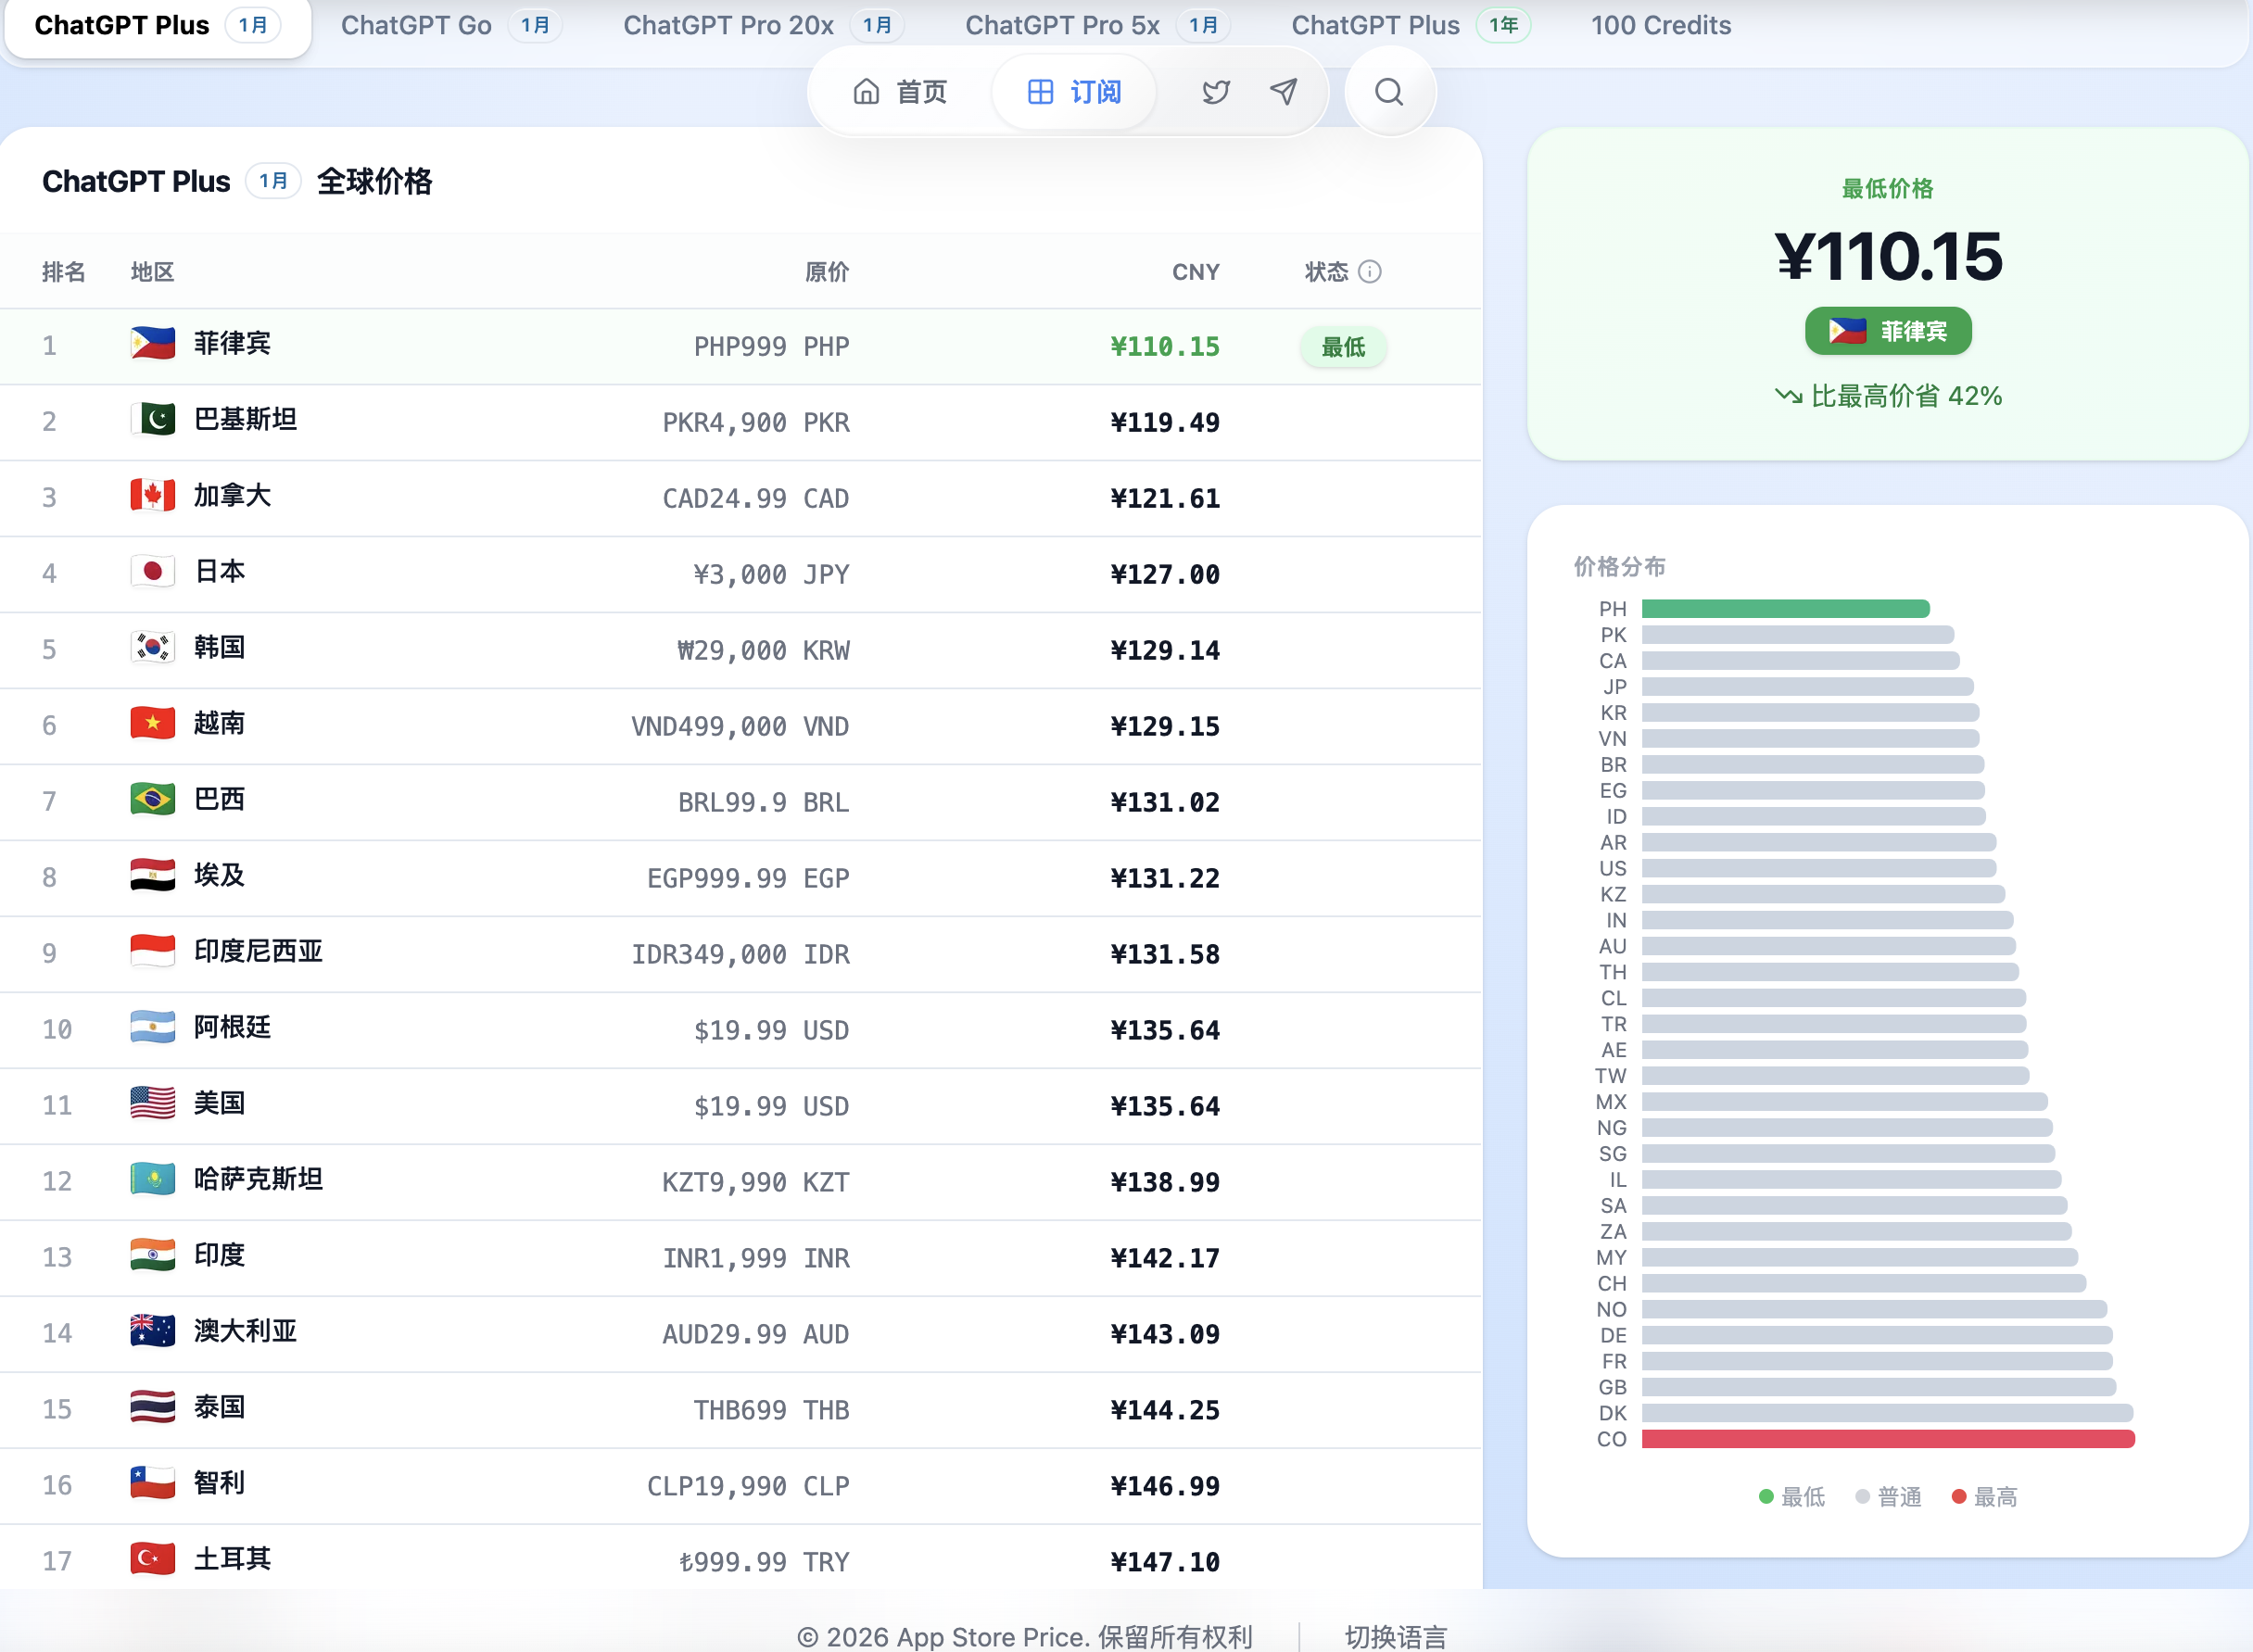Open the search magnifier icon
Viewport: 2253px width, 1652px height.
1388,92
